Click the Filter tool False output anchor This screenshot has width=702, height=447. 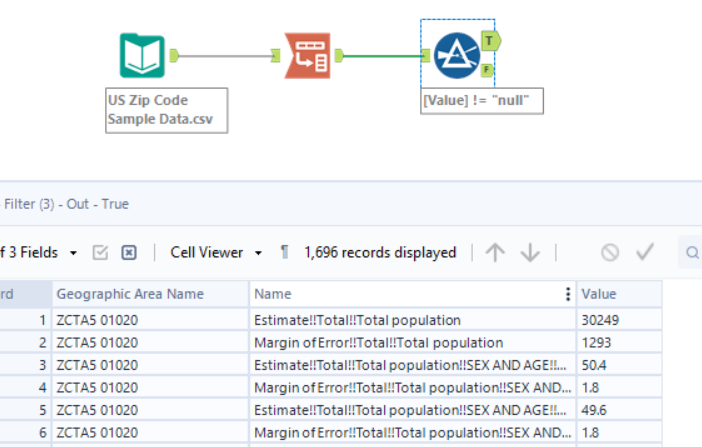pyautogui.click(x=487, y=70)
